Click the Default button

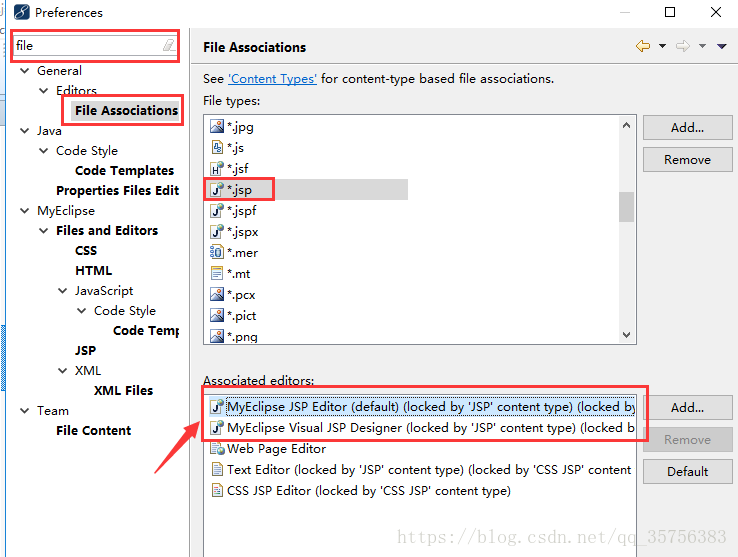tap(688, 471)
